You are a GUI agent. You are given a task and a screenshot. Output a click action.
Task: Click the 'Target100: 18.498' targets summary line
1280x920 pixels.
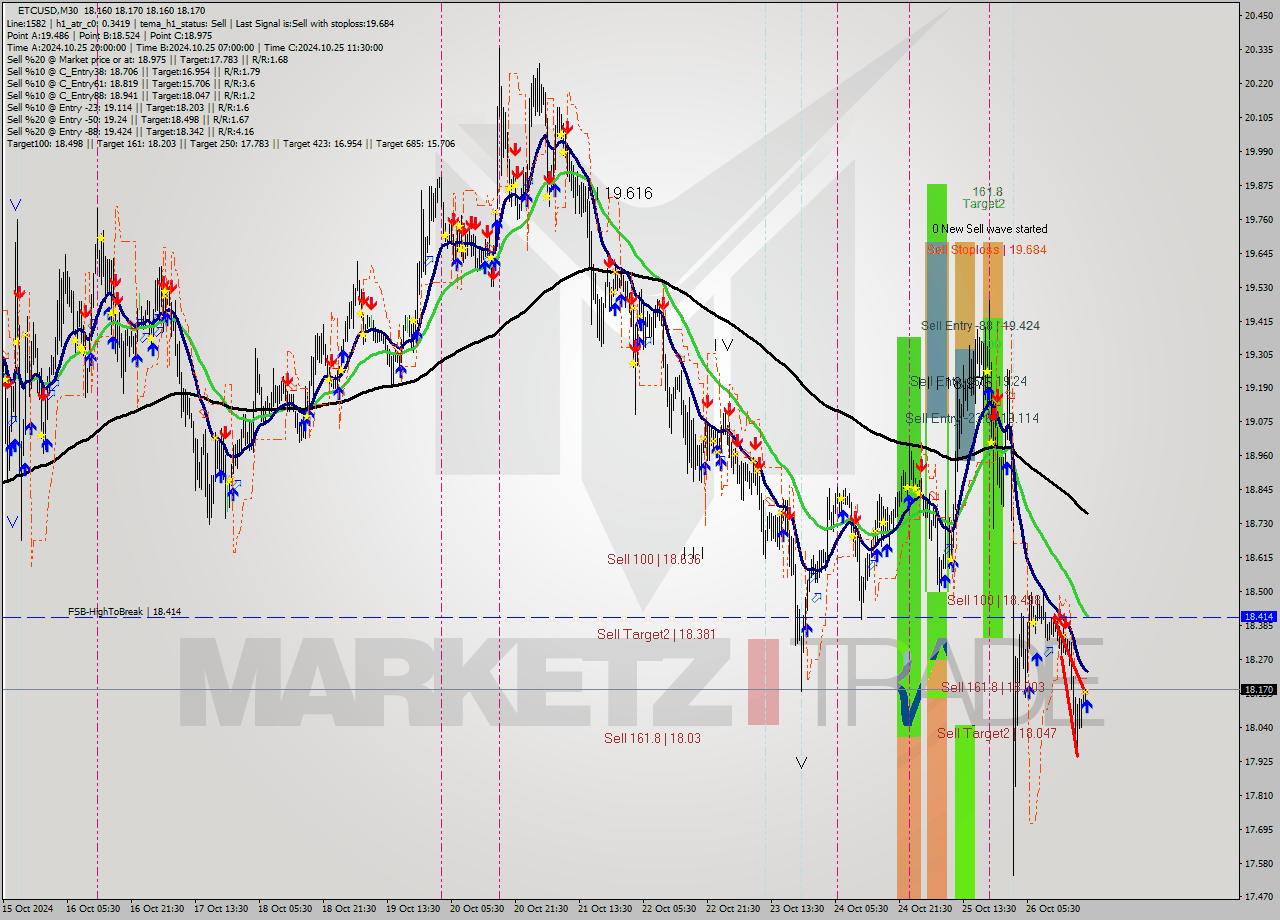point(230,143)
